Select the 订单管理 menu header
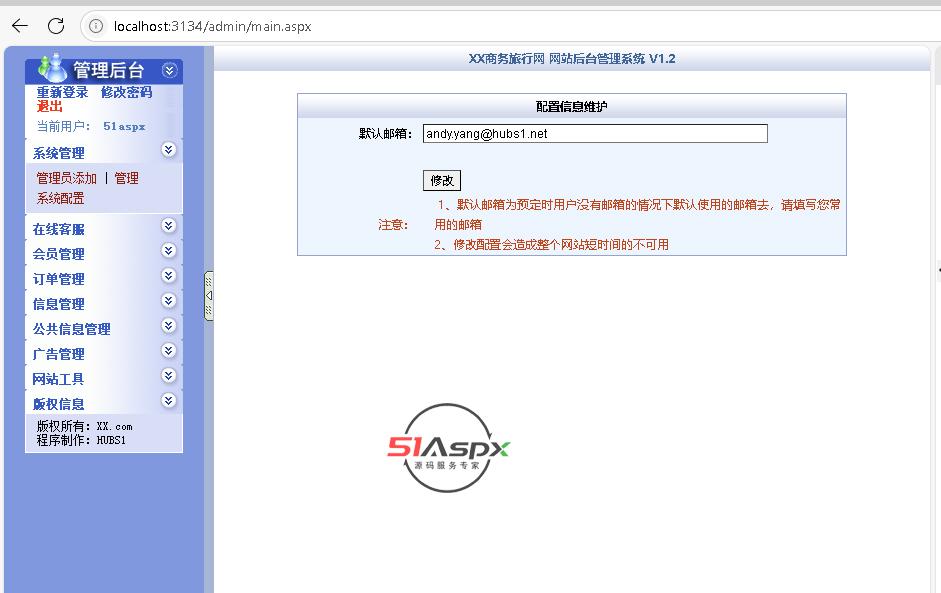941x593 pixels. click(x=59, y=279)
